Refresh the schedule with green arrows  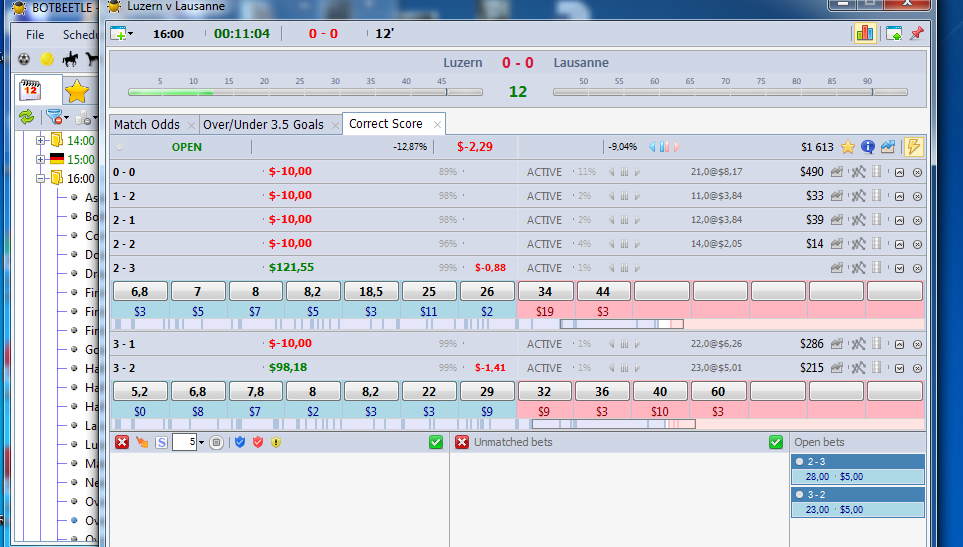pos(26,117)
